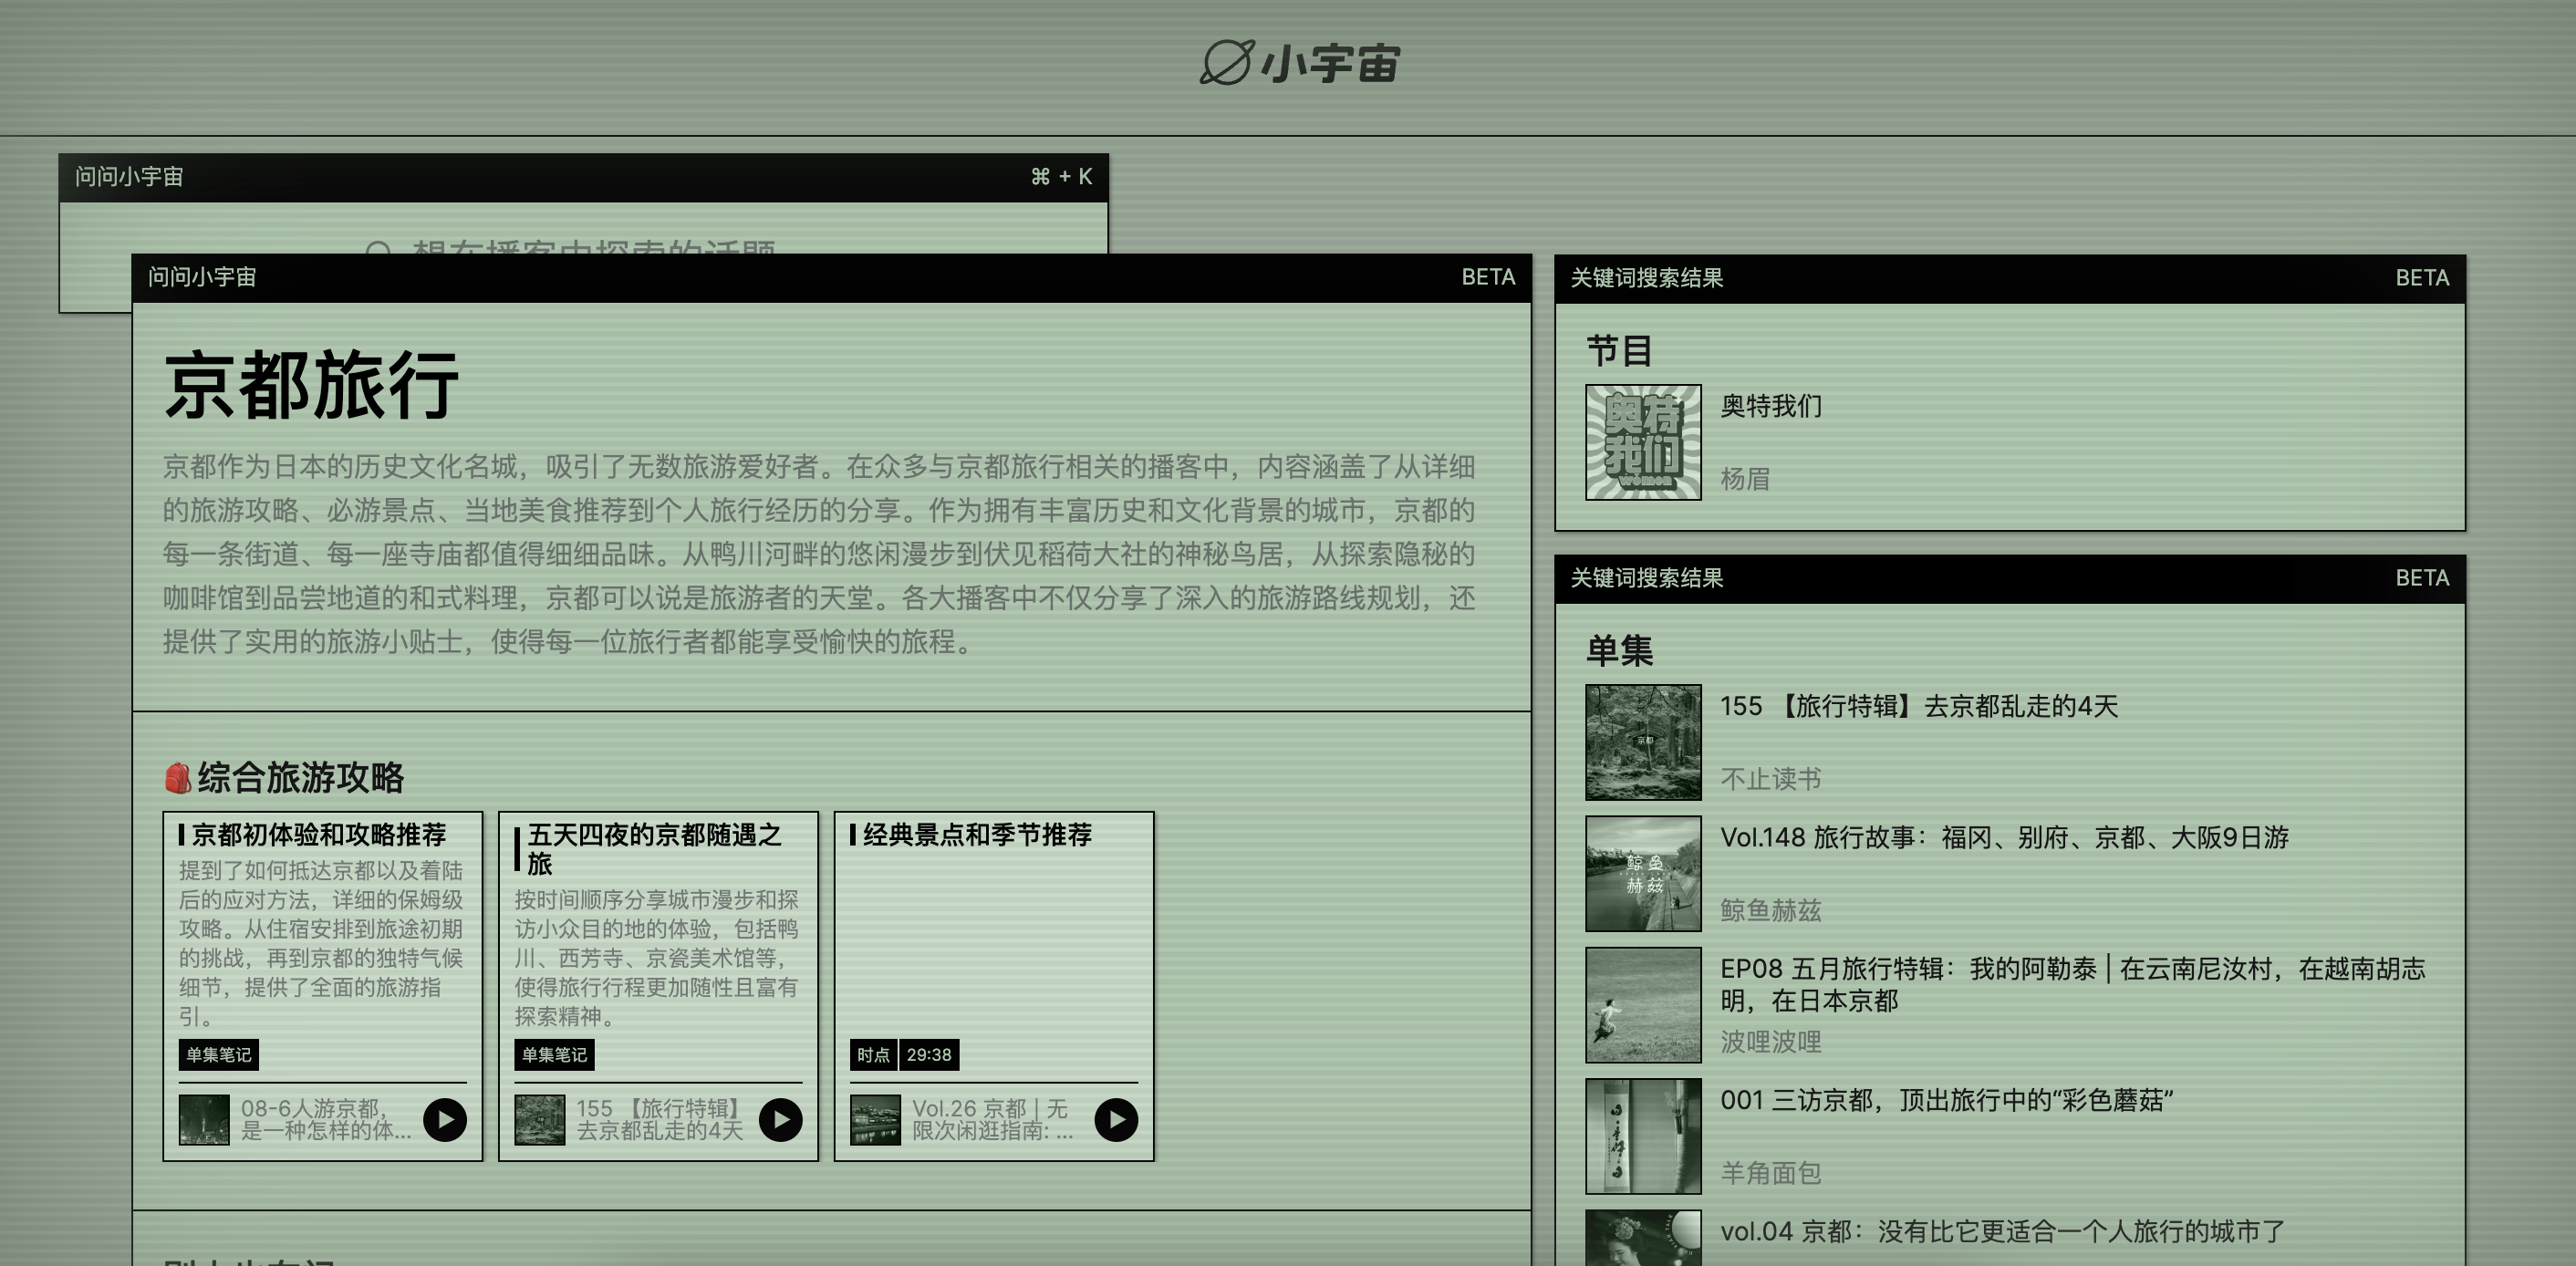Viewport: 2576px width, 1266px height.
Task: Open 波哩波哩 EP08 episode cover image
Action: tap(1642, 1004)
